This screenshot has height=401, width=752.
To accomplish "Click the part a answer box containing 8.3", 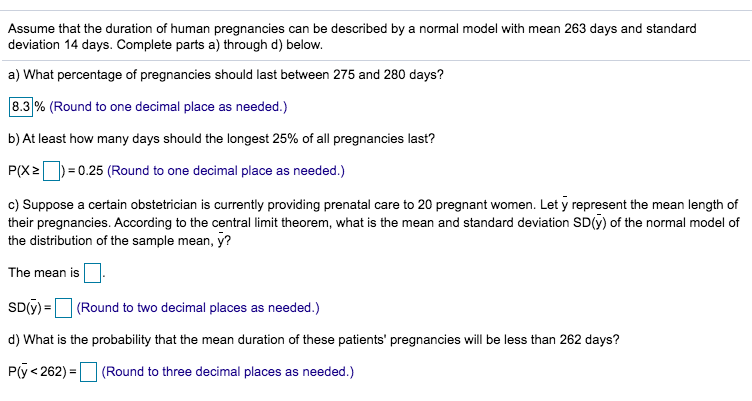I will click(21, 106).
